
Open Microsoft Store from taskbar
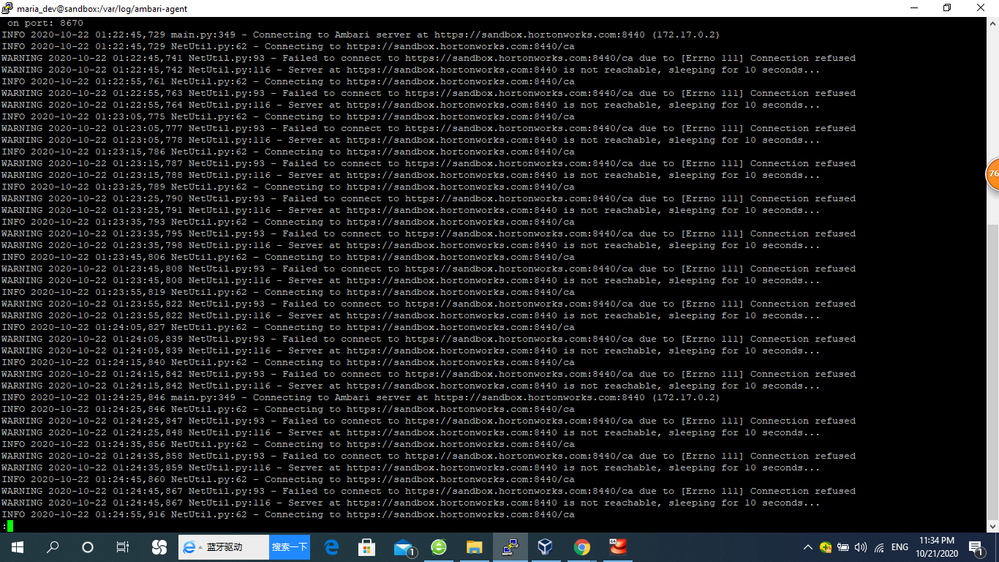367,547
